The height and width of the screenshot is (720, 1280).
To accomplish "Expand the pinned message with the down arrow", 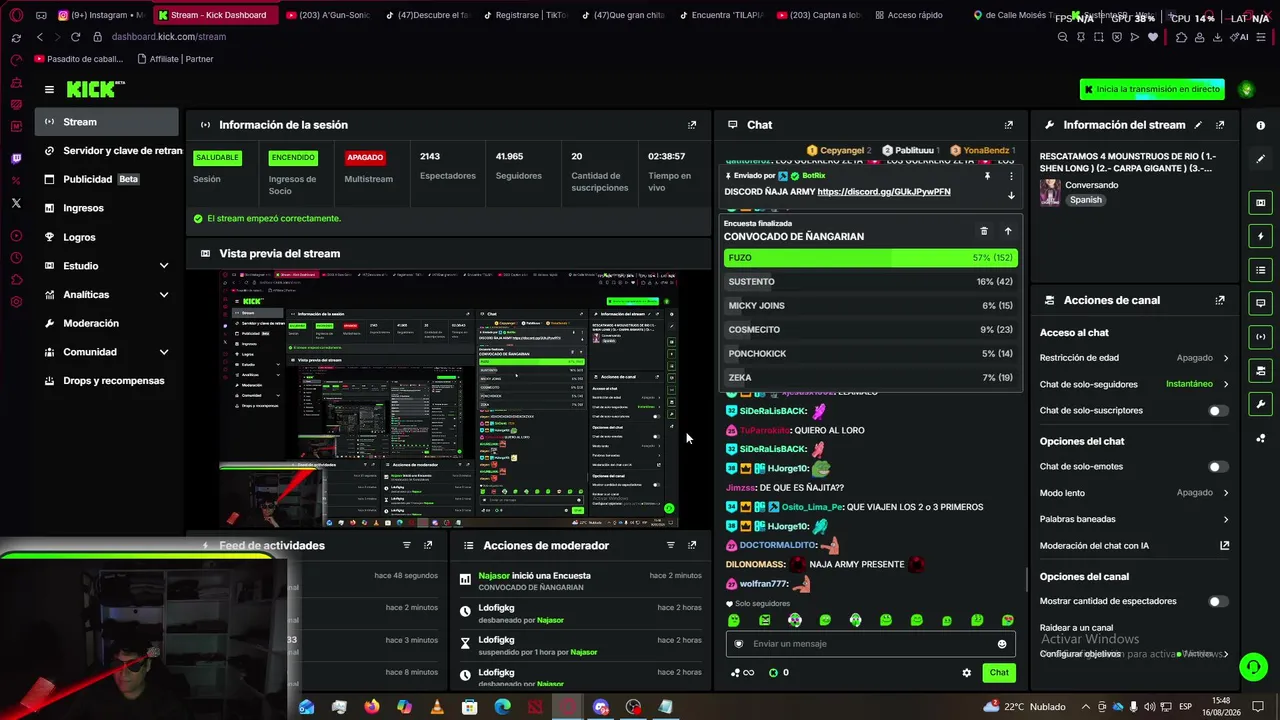I will [1011, 195].
